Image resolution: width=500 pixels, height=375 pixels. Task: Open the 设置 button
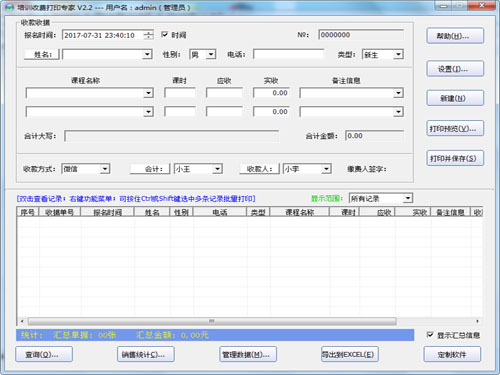point(455,69)
